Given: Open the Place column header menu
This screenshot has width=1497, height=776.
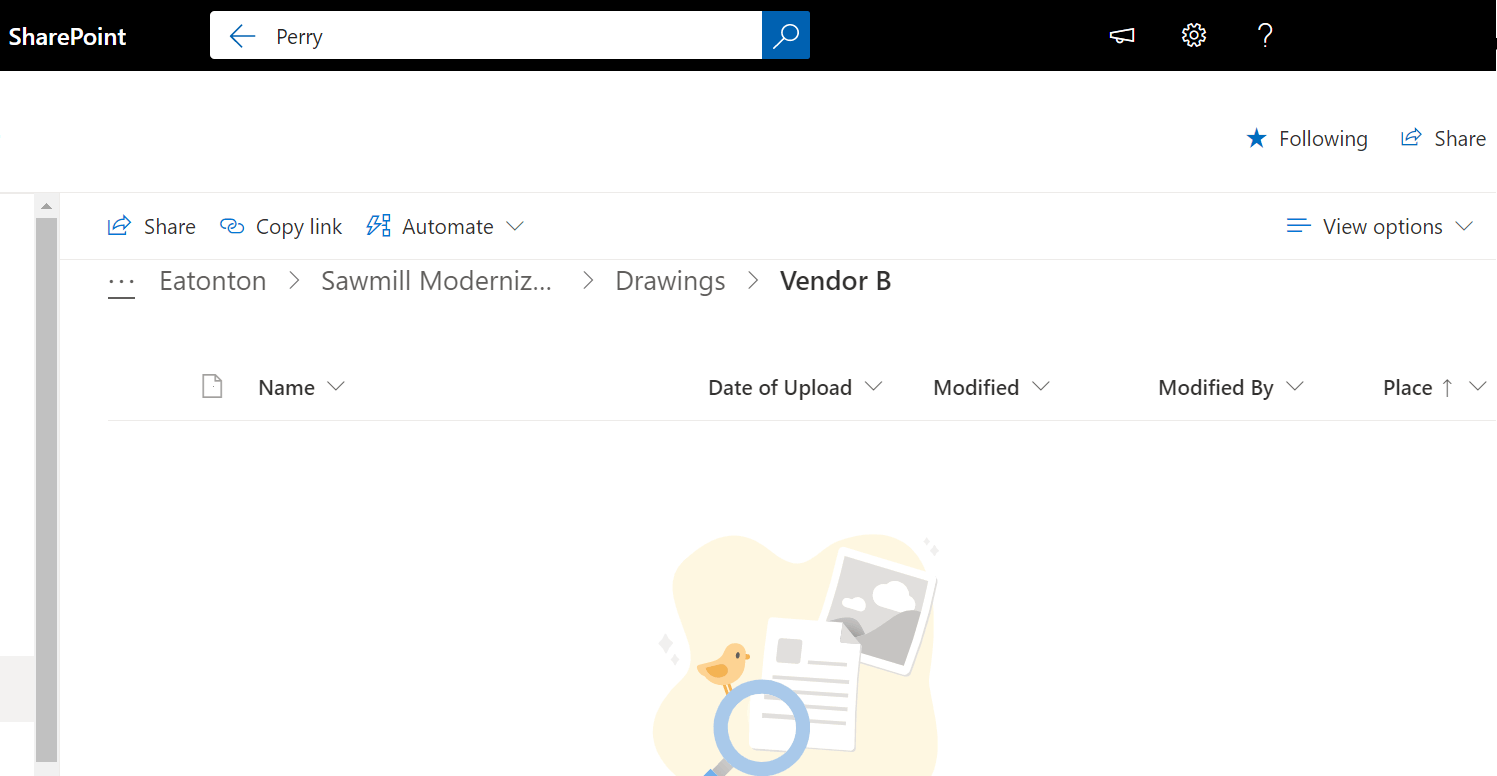Looking at the screenshot, I should [x=1435, y=387].
